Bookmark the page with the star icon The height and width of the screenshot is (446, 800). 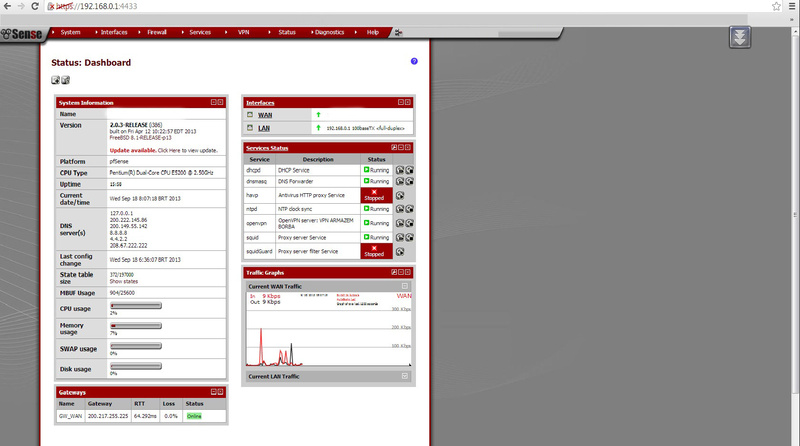(776, 6)
